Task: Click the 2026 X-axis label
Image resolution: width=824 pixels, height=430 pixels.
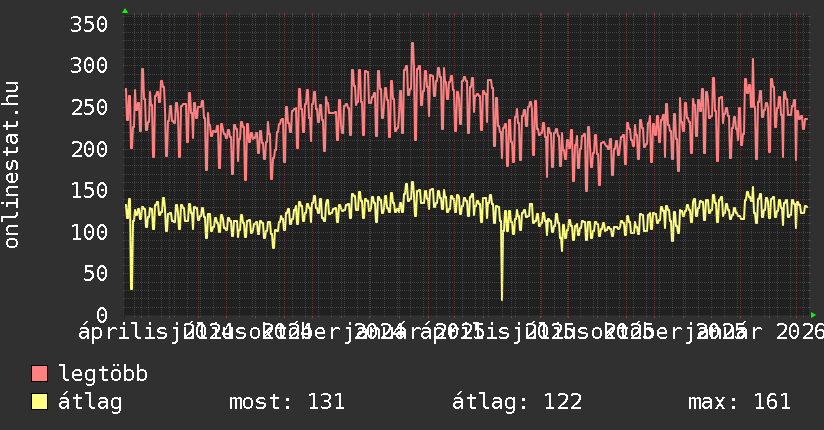Action: pos(798,330)
